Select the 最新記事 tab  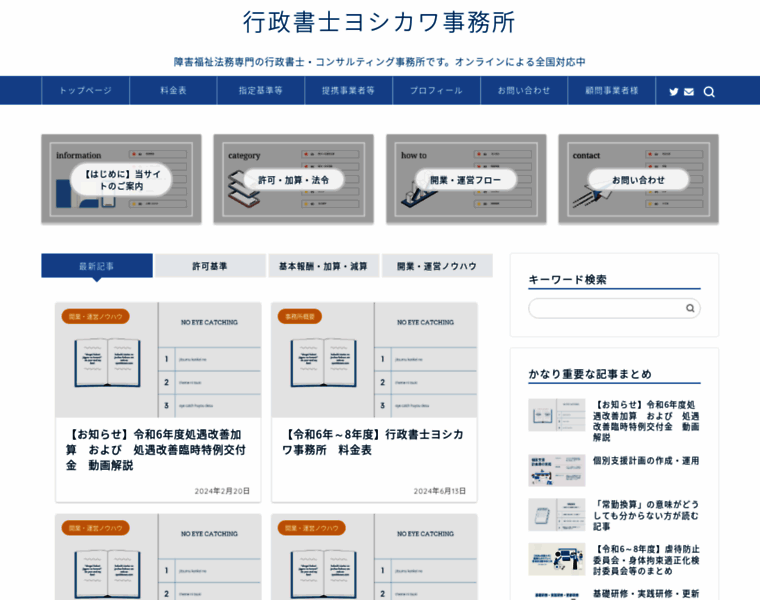(x=97, y=266)
